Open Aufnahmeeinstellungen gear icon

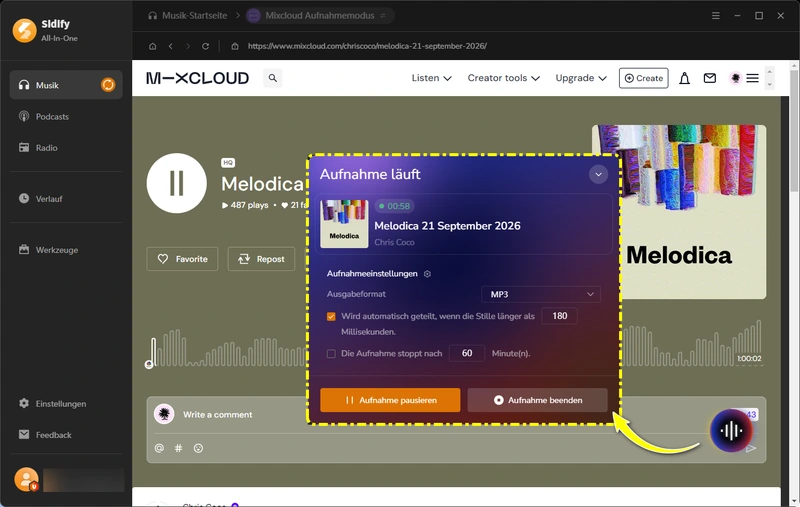428,274
